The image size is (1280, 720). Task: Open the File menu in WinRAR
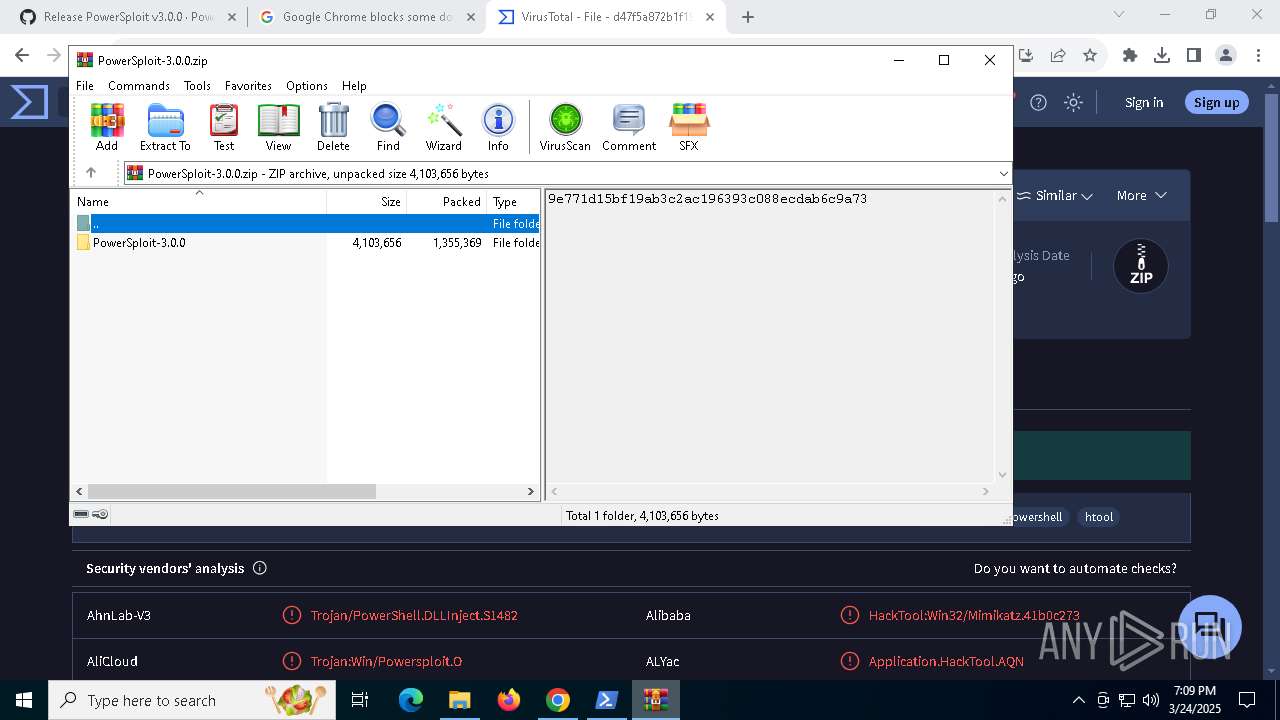point(85,86)
